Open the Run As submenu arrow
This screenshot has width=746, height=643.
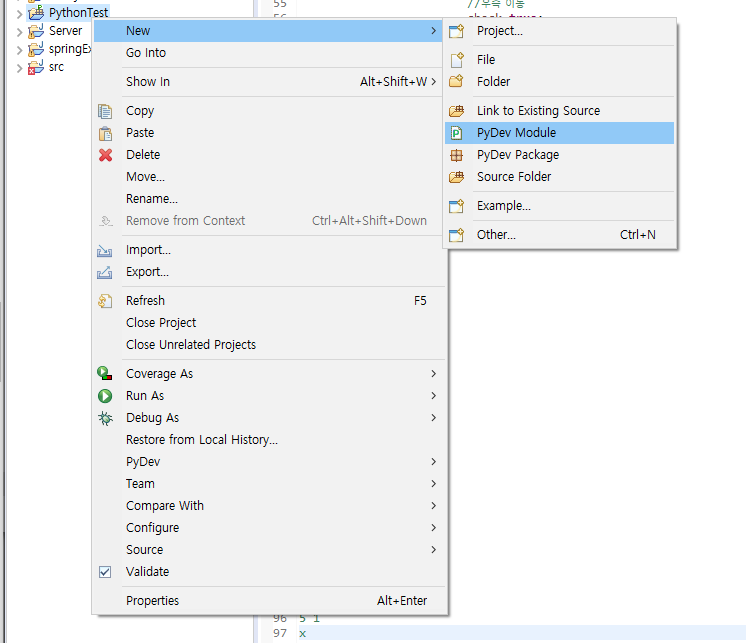[x=433, y=396]
